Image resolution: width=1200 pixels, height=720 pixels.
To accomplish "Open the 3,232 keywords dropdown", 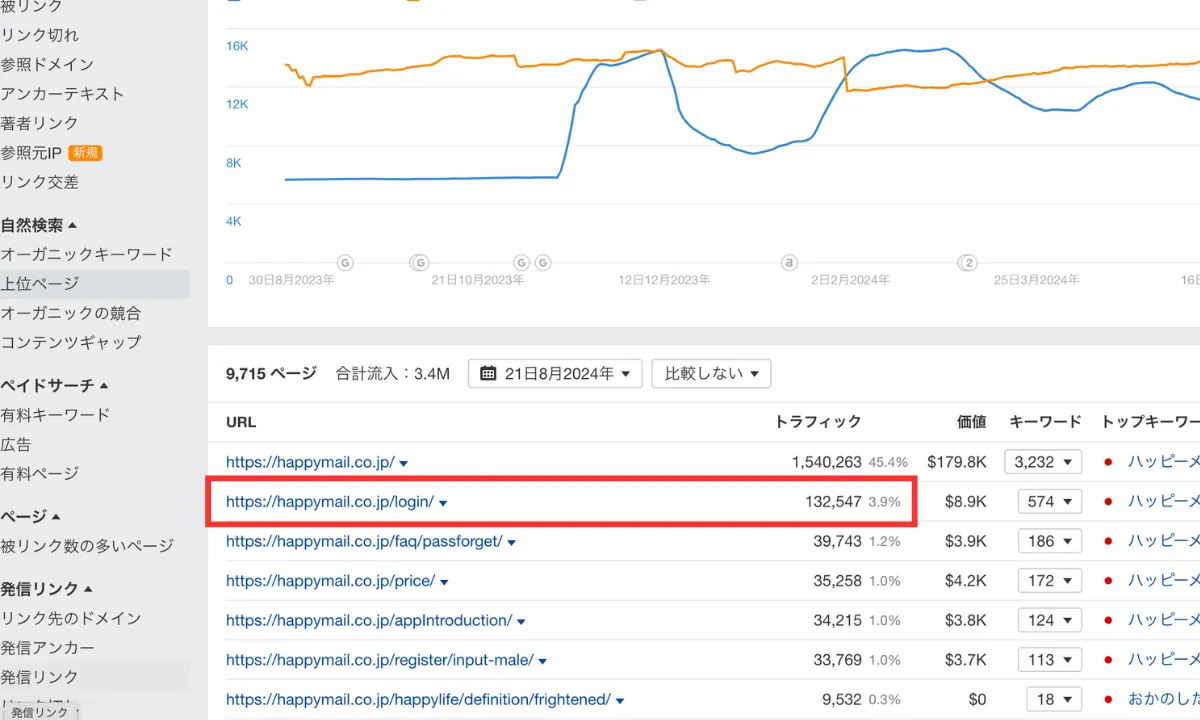I will point(1043,462).
